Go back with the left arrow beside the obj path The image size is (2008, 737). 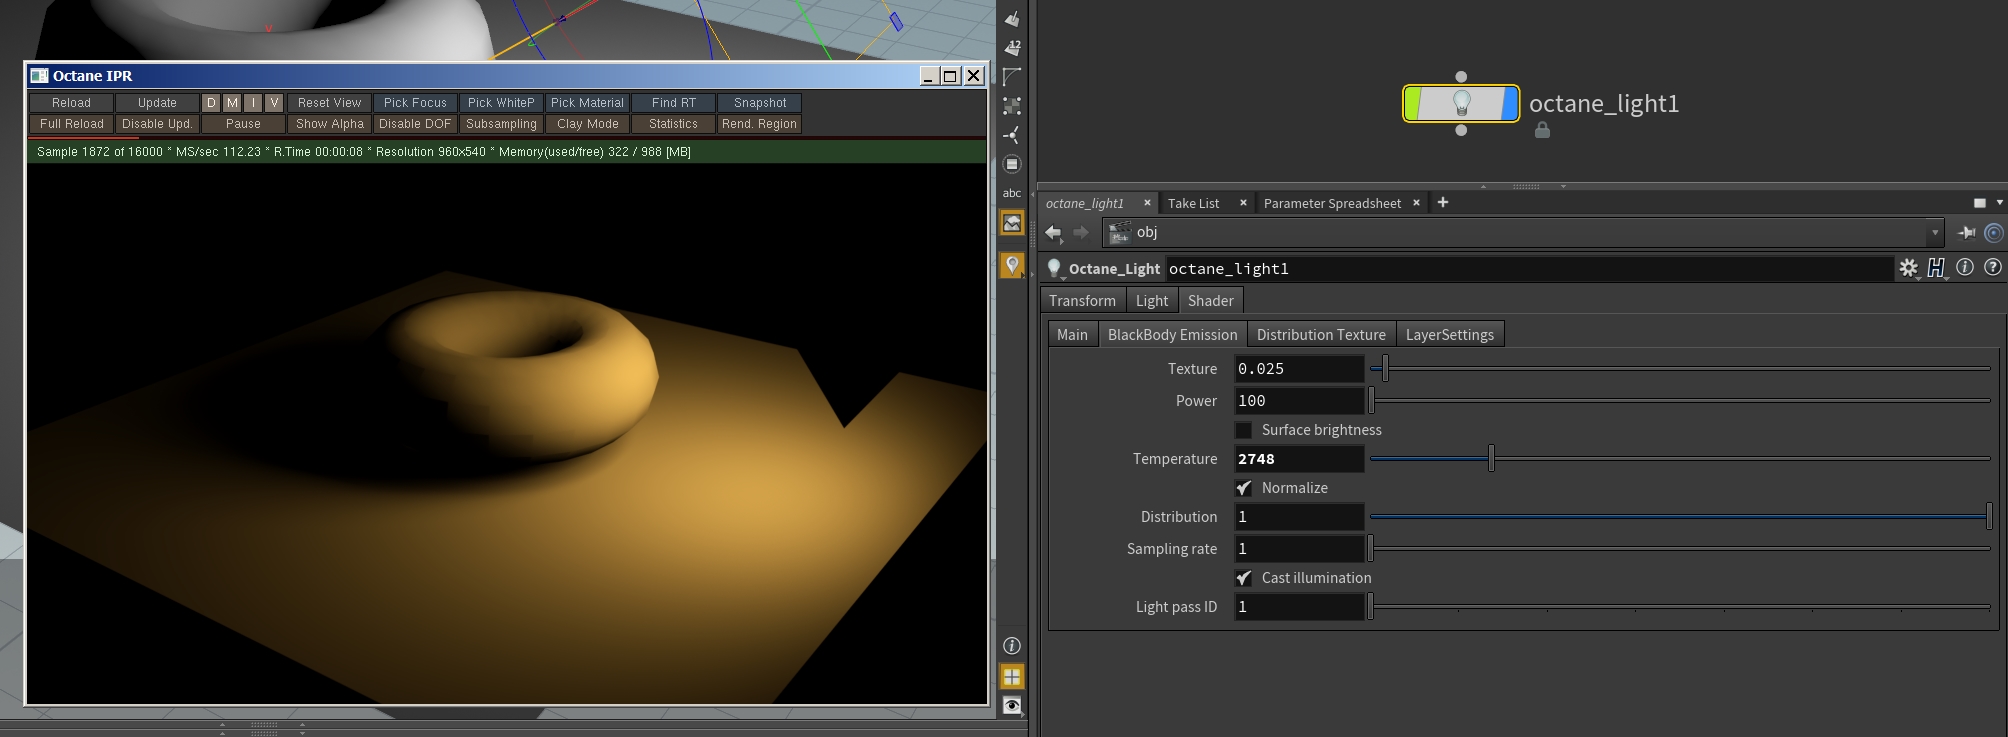(x=1053, y=232)
